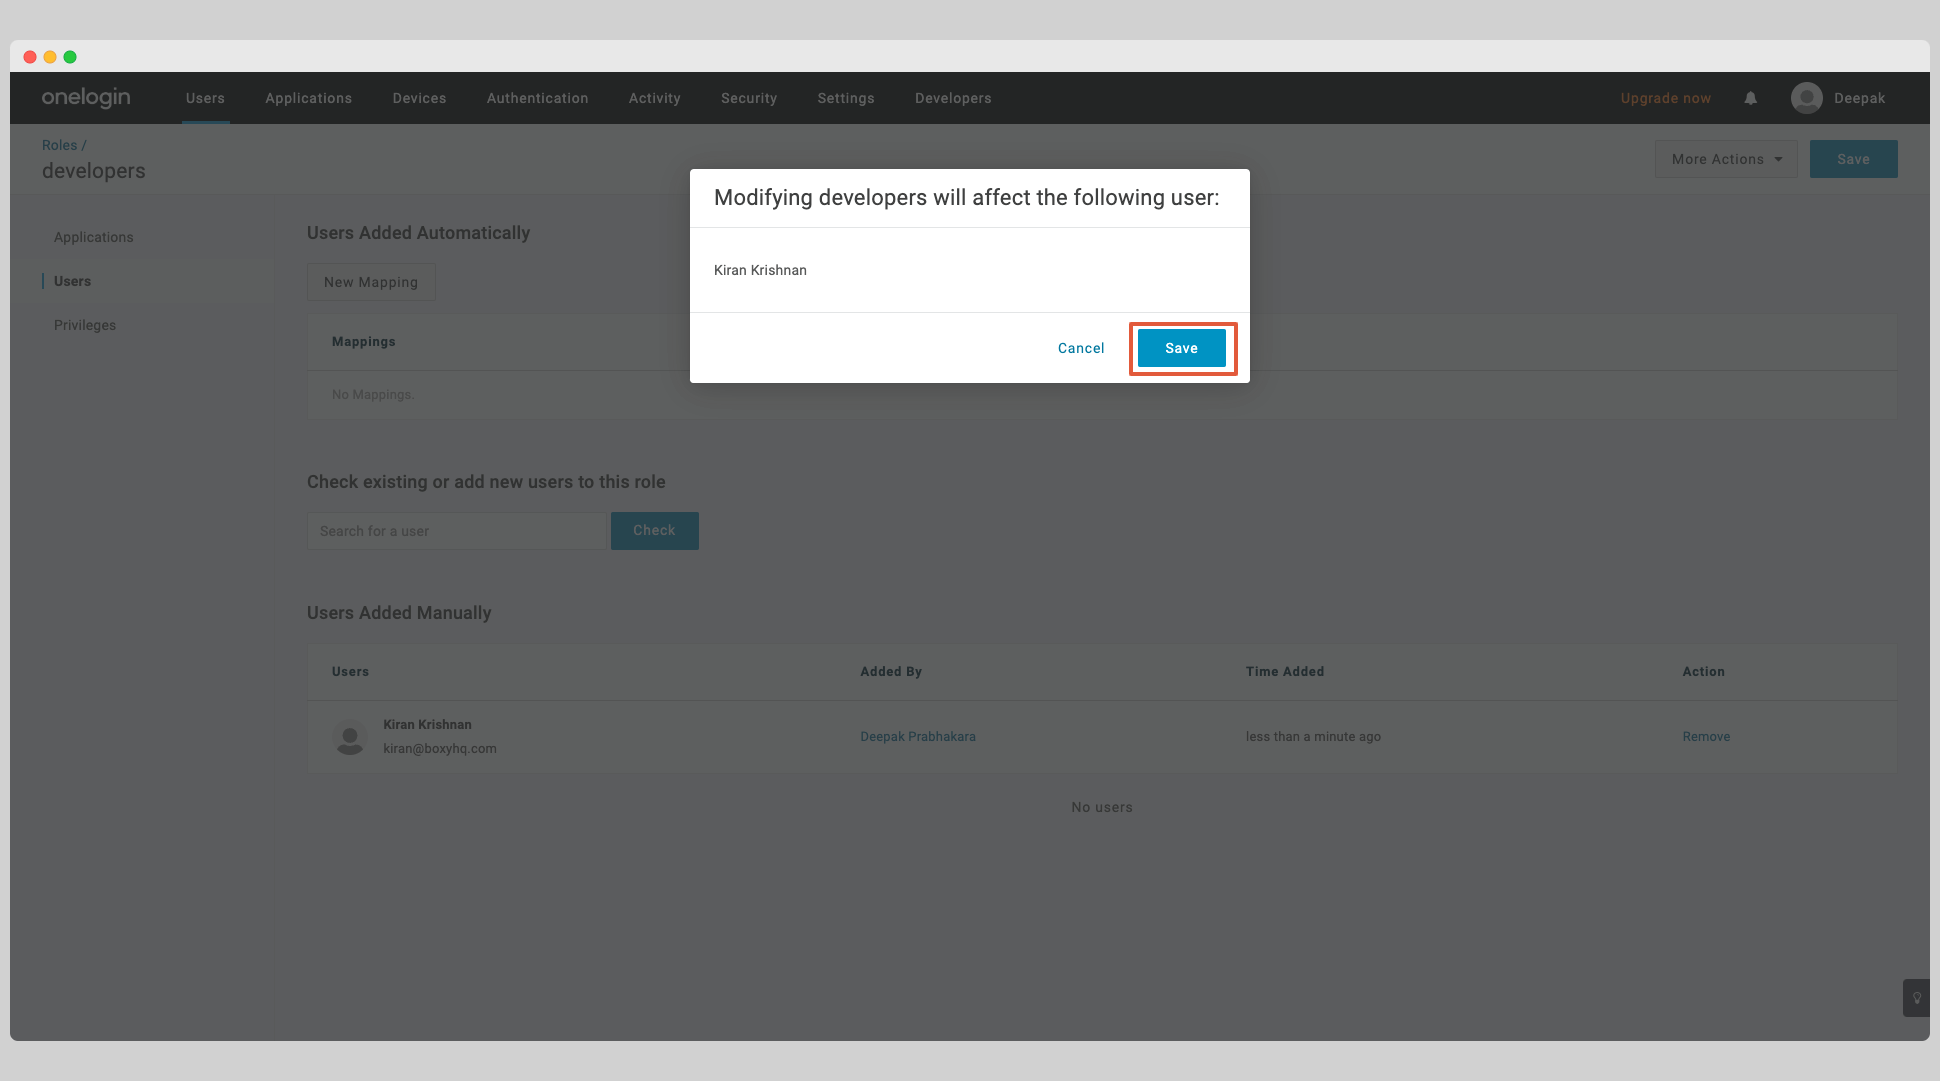Switch to Applications in the sidebar
The image size is (1940, 1081).
click(93, 237)
